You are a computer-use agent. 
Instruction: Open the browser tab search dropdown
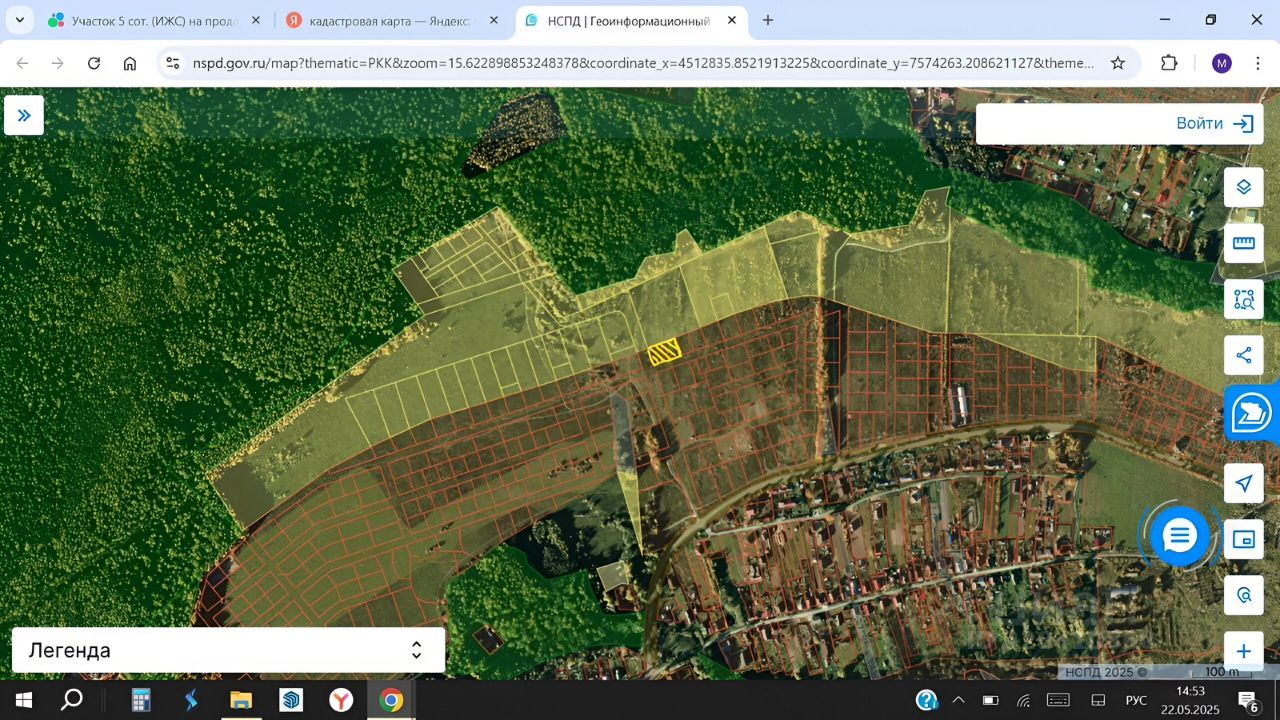(19, 20)
